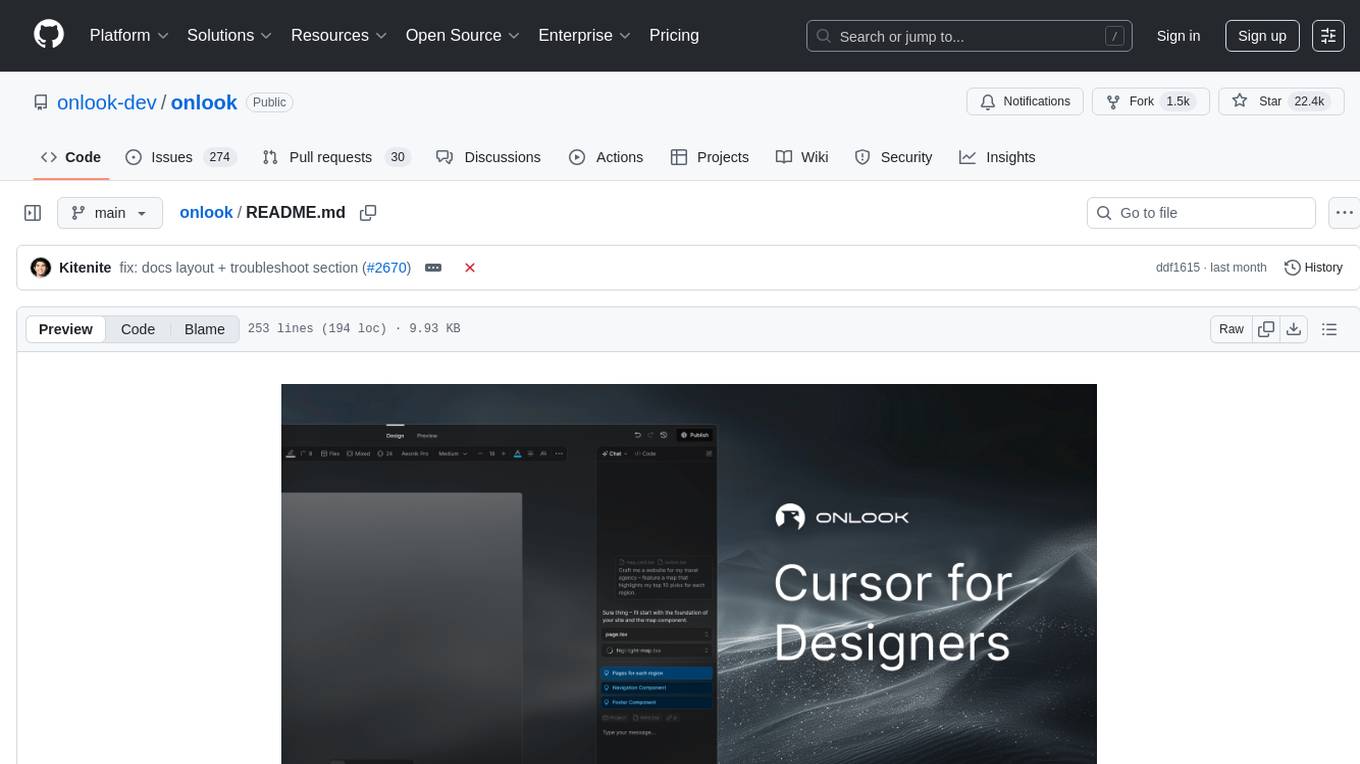
Task: Select the Blame view
Action: point(204,329)
